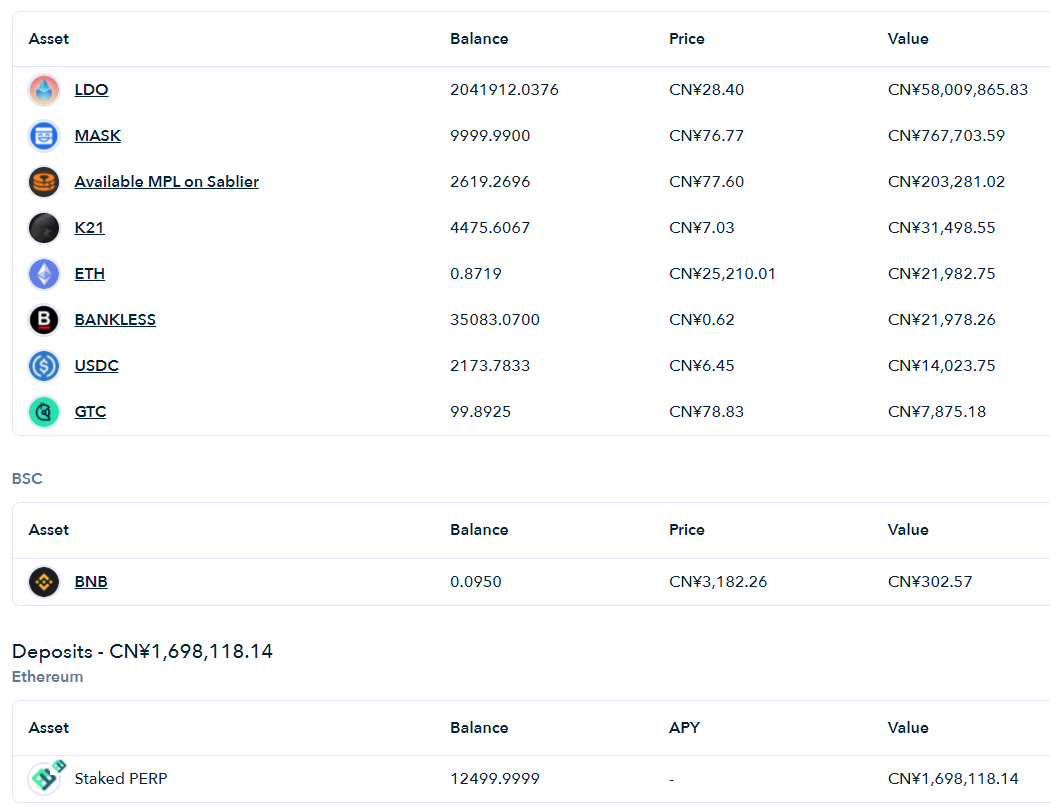Click the BANKLESS token icon
Viewport: 1050px width, 807px height.
(x=44, y=320)
